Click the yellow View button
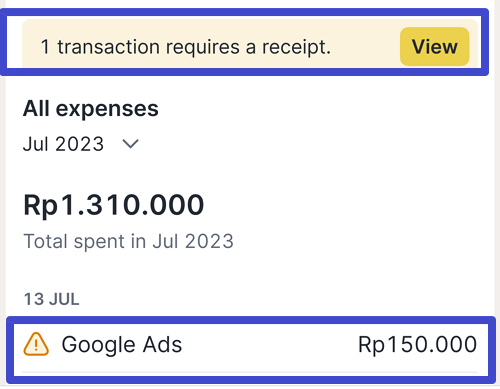 pos(434,46)
